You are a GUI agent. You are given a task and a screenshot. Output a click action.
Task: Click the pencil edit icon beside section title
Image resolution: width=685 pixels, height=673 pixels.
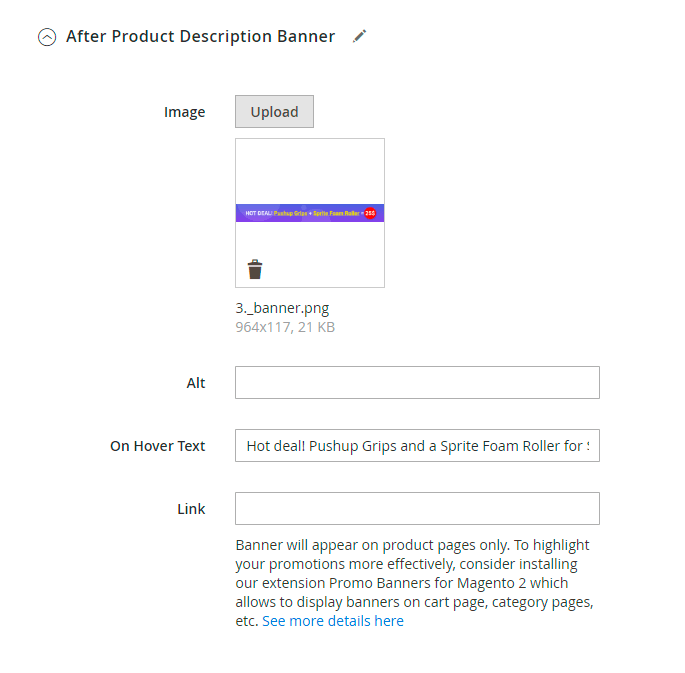pyautogui.click(x=360, y=36)
